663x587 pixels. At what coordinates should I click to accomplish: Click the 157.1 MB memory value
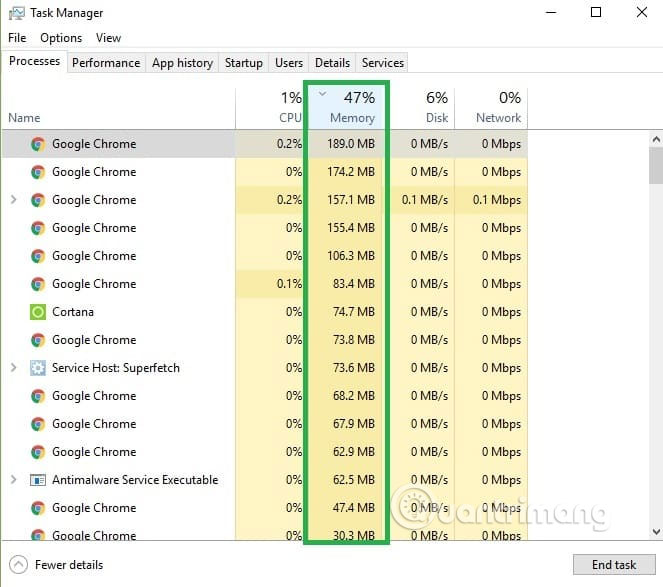(x=351, y=200)
